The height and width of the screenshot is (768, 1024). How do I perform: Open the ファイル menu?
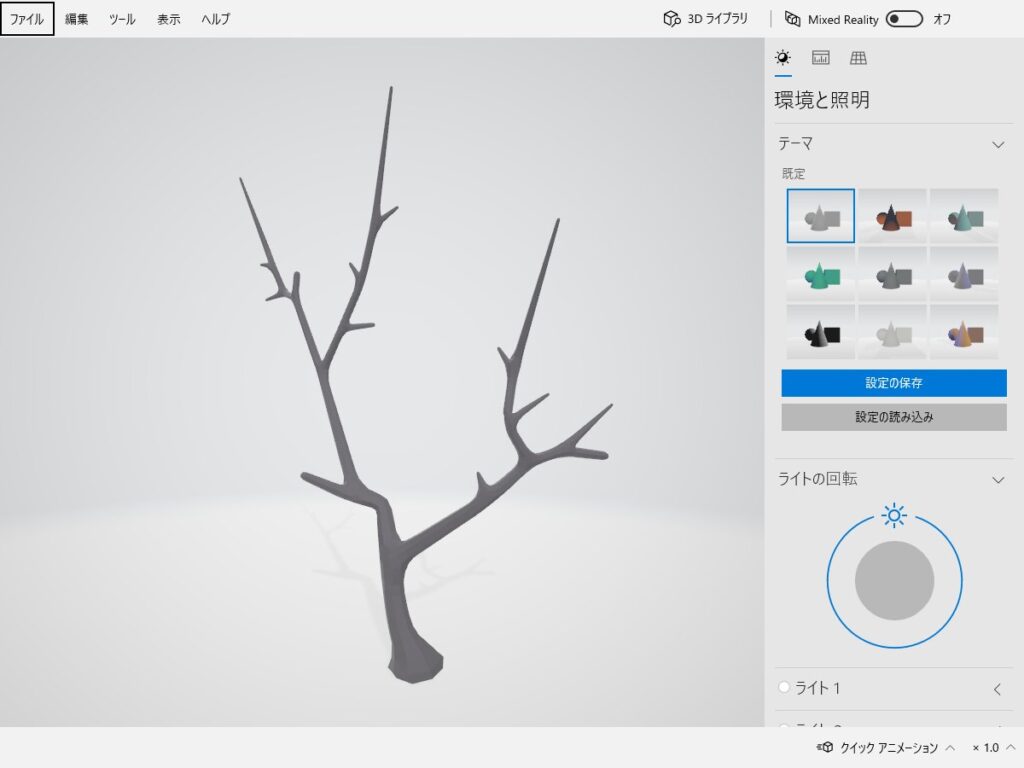point(27,19)
